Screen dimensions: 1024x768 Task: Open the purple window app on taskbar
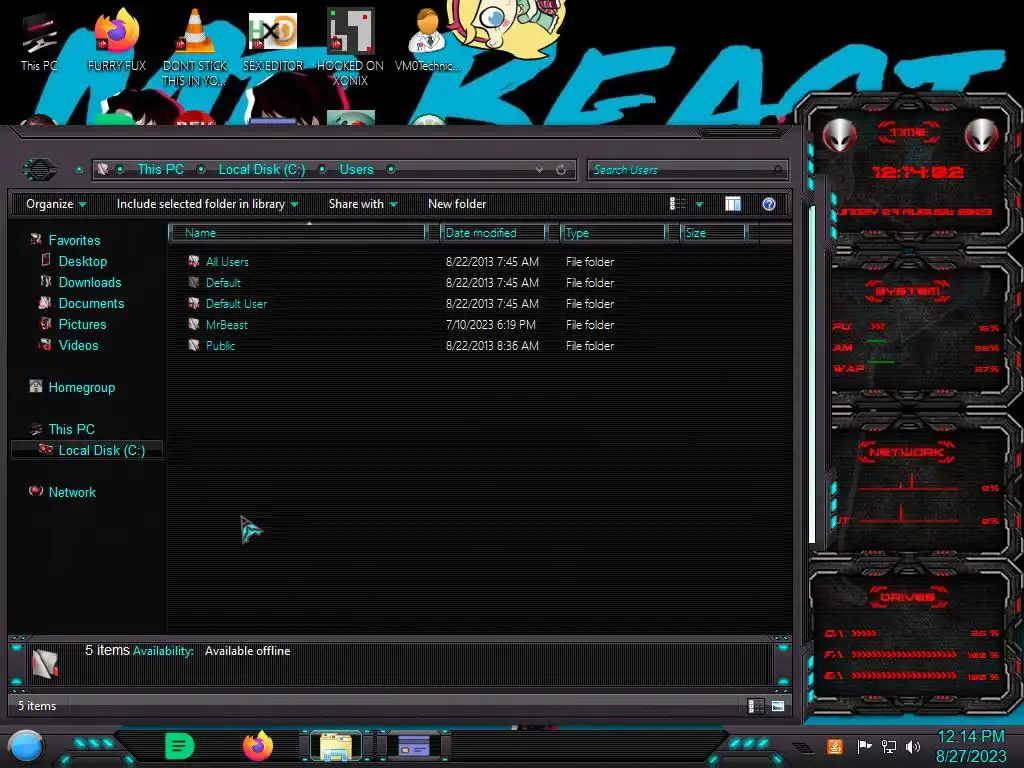tap(414, 746)
